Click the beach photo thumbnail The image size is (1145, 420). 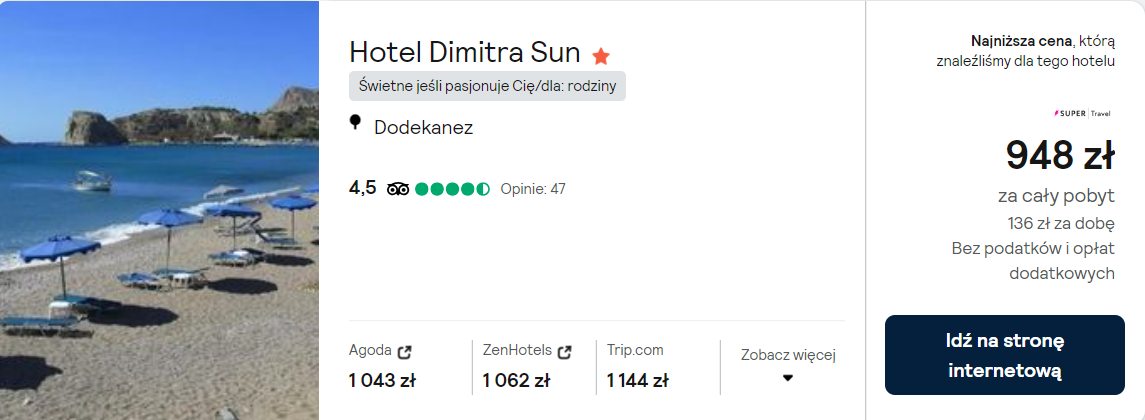pyautogui.click(x=159, y=210)
